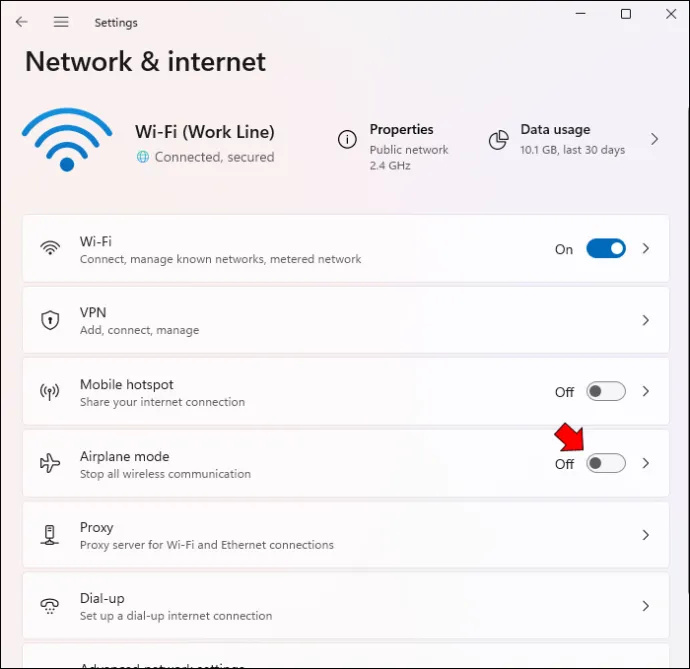Open the Dial-up settings entry

[346, 606]
